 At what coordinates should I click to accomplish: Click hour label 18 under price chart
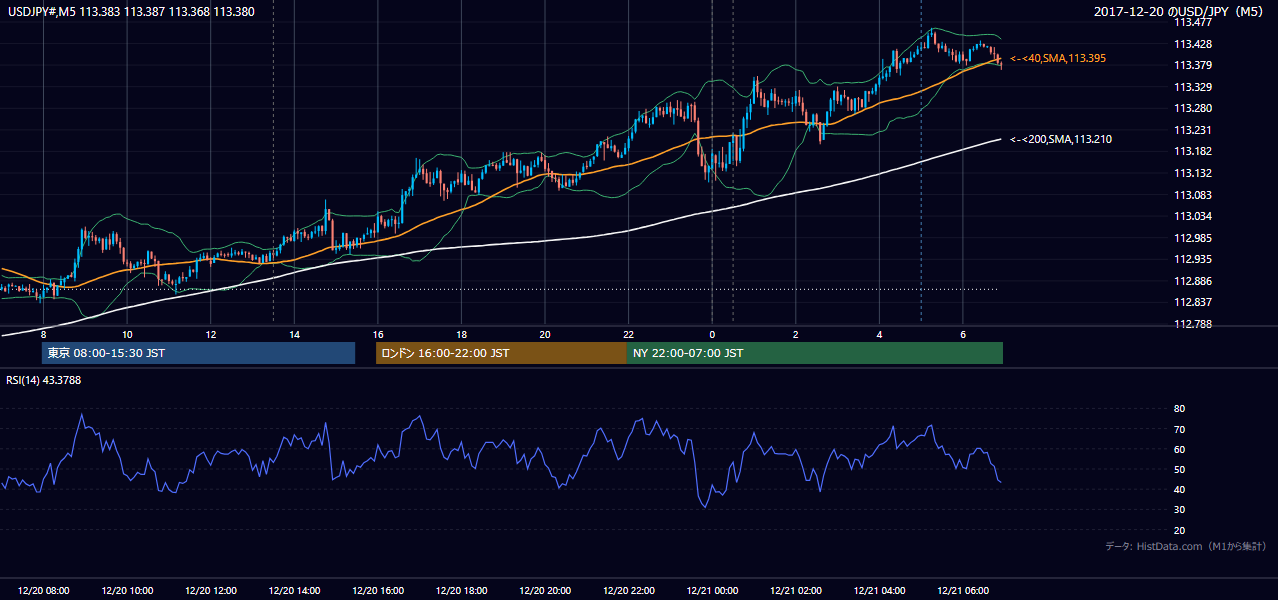pos(461,334)
